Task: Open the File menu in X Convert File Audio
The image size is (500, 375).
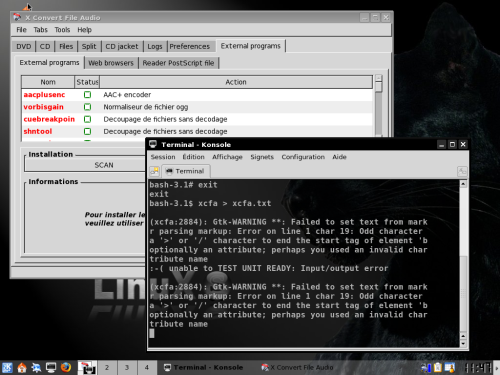Action: [x=21, y=30]
